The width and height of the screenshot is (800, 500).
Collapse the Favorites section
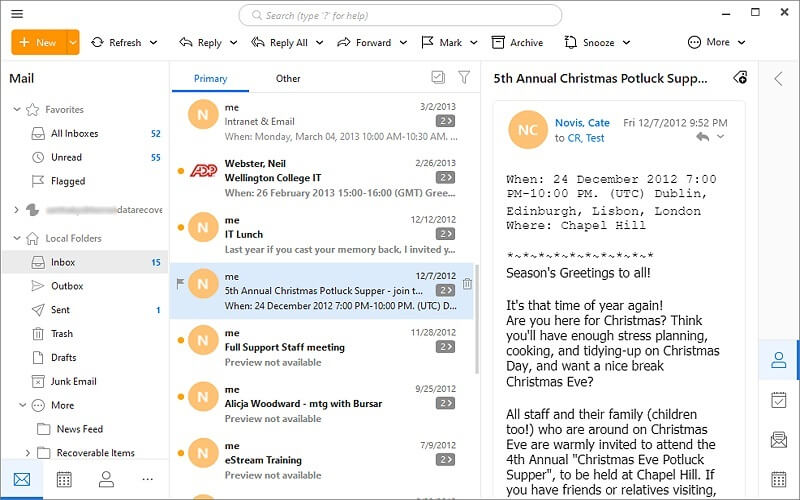pos(17,109)
